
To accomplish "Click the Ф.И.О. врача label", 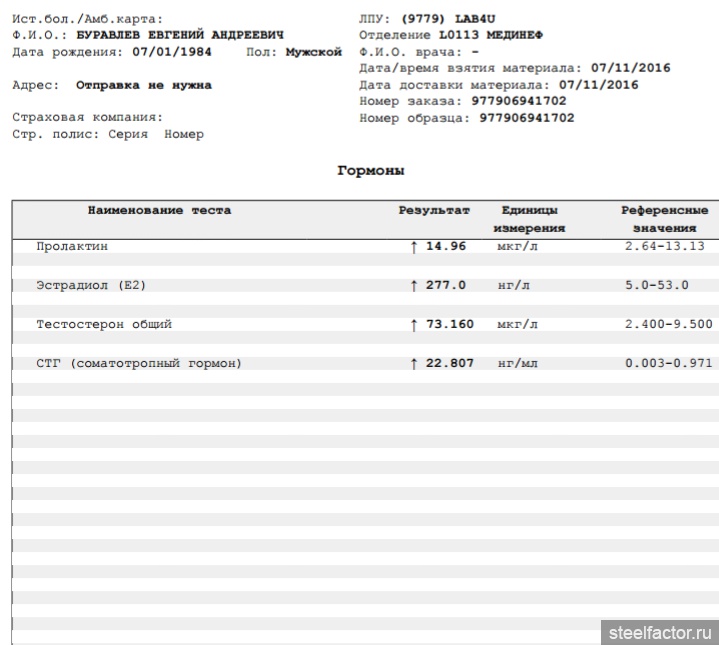I will (x=410, y=52).
